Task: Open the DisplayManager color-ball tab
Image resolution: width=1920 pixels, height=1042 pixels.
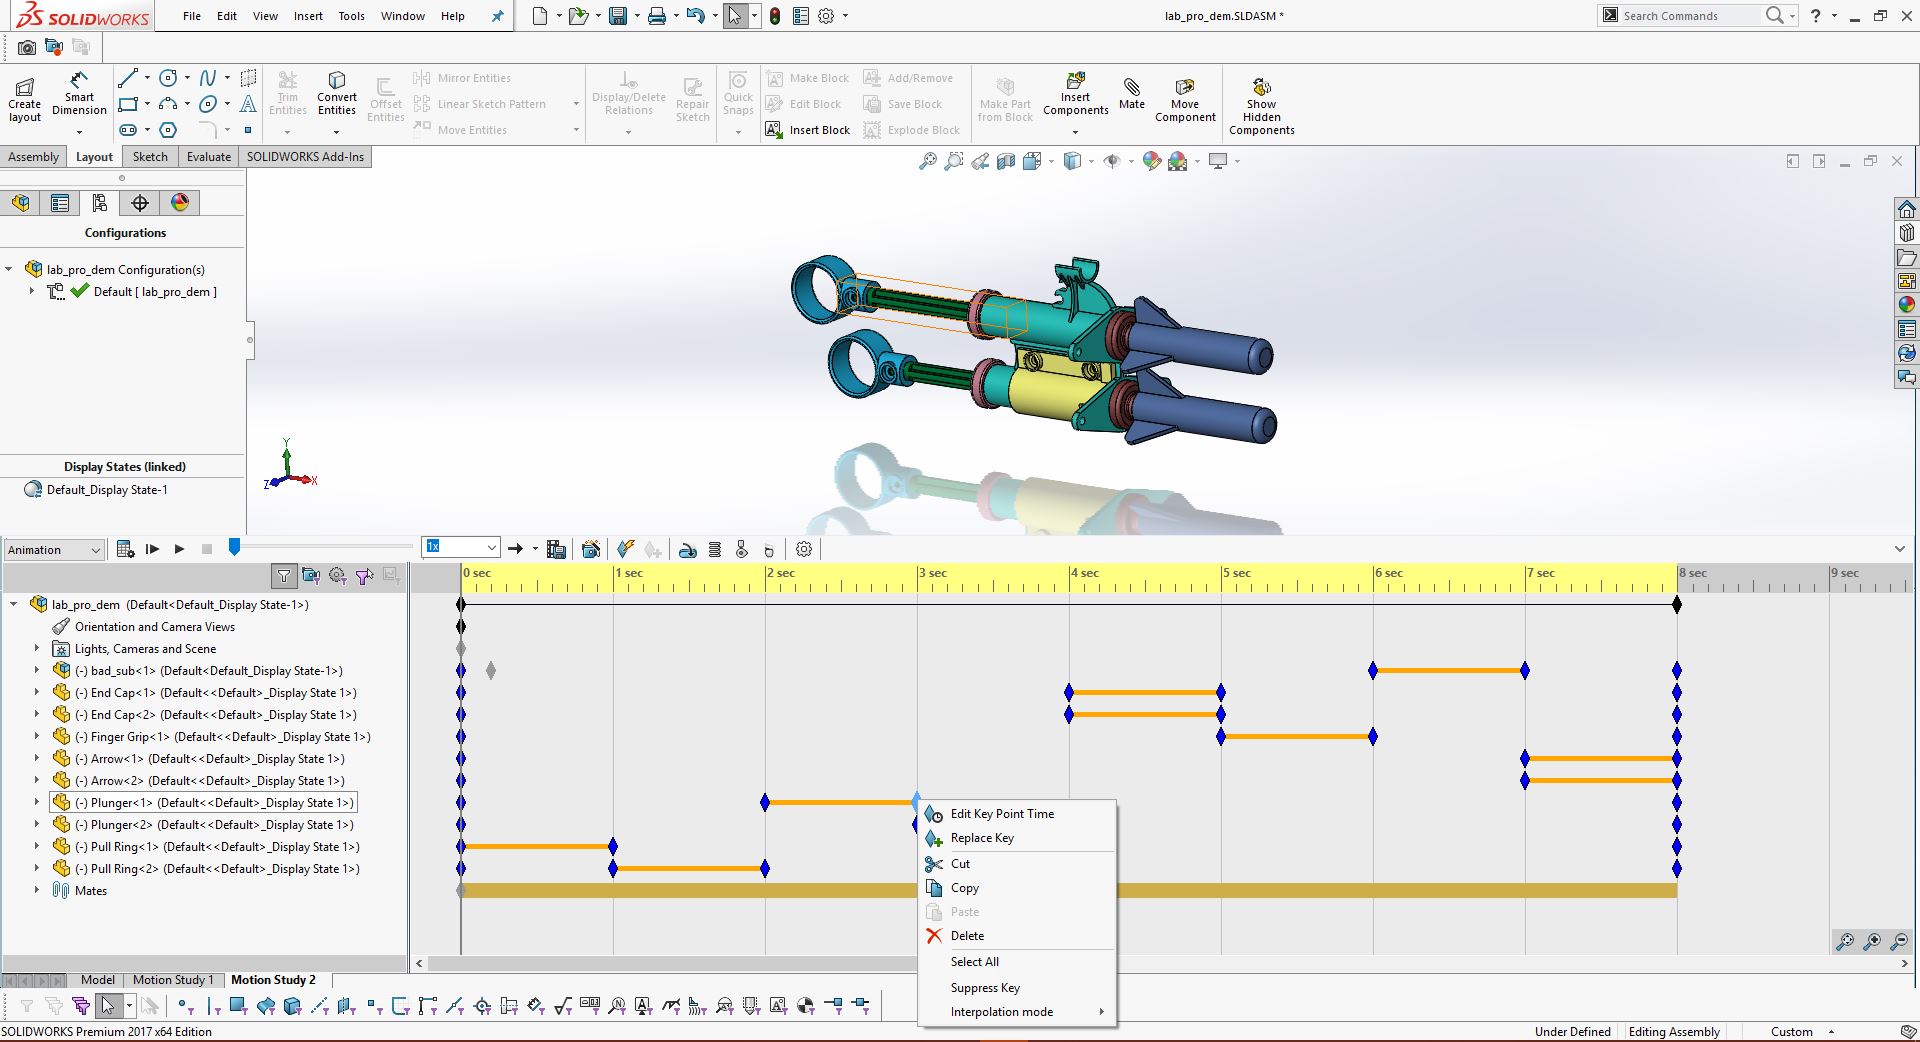Action: coord(180,203)
